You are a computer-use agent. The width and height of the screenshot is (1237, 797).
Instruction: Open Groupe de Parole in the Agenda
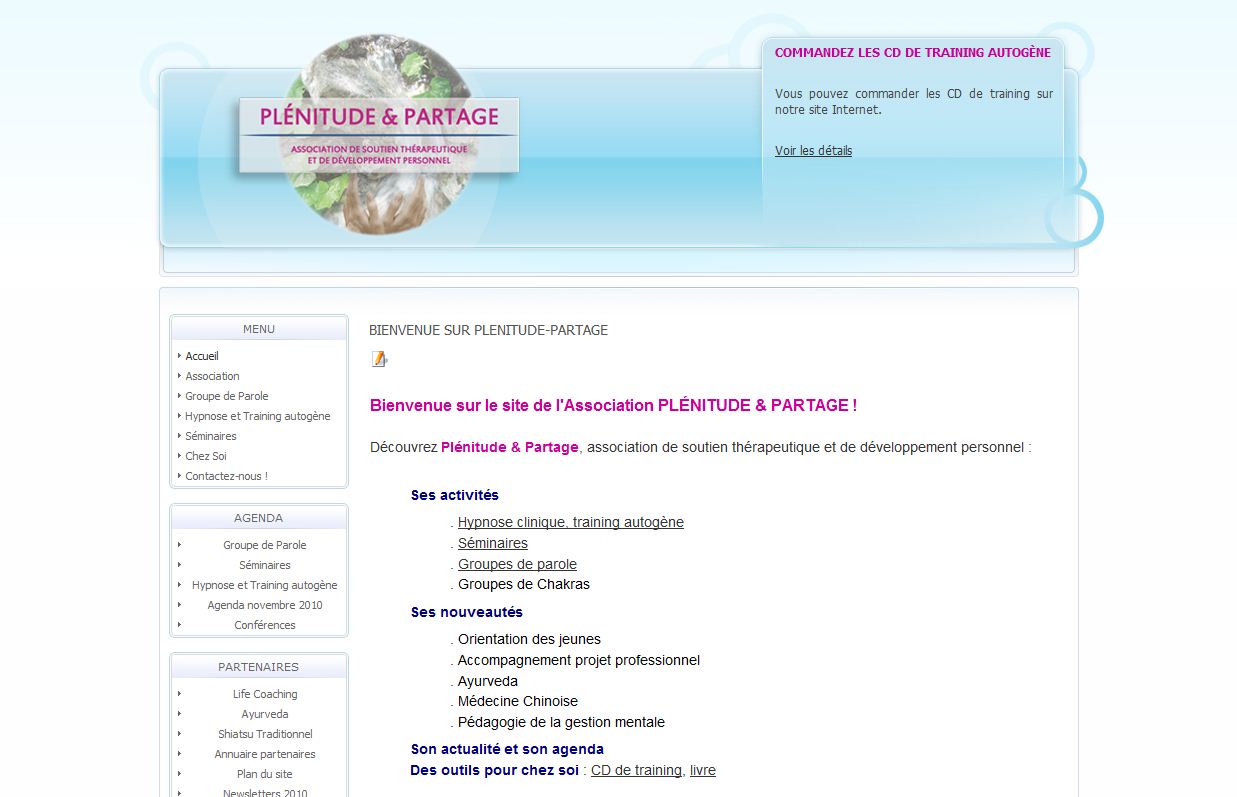pyautogui.click(x=265, y=545)
